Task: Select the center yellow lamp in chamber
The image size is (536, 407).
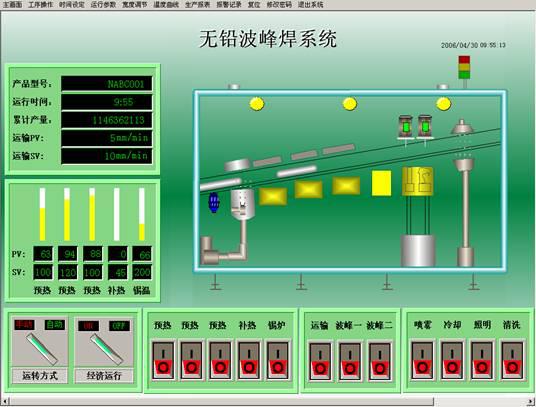Action: point(350,104)
